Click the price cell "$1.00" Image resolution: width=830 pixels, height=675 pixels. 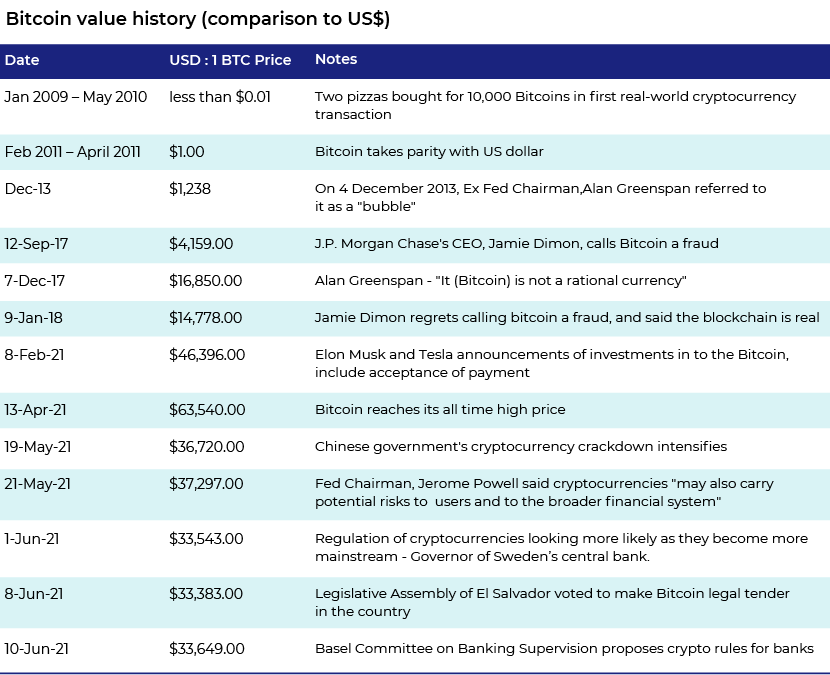[187, 152]
